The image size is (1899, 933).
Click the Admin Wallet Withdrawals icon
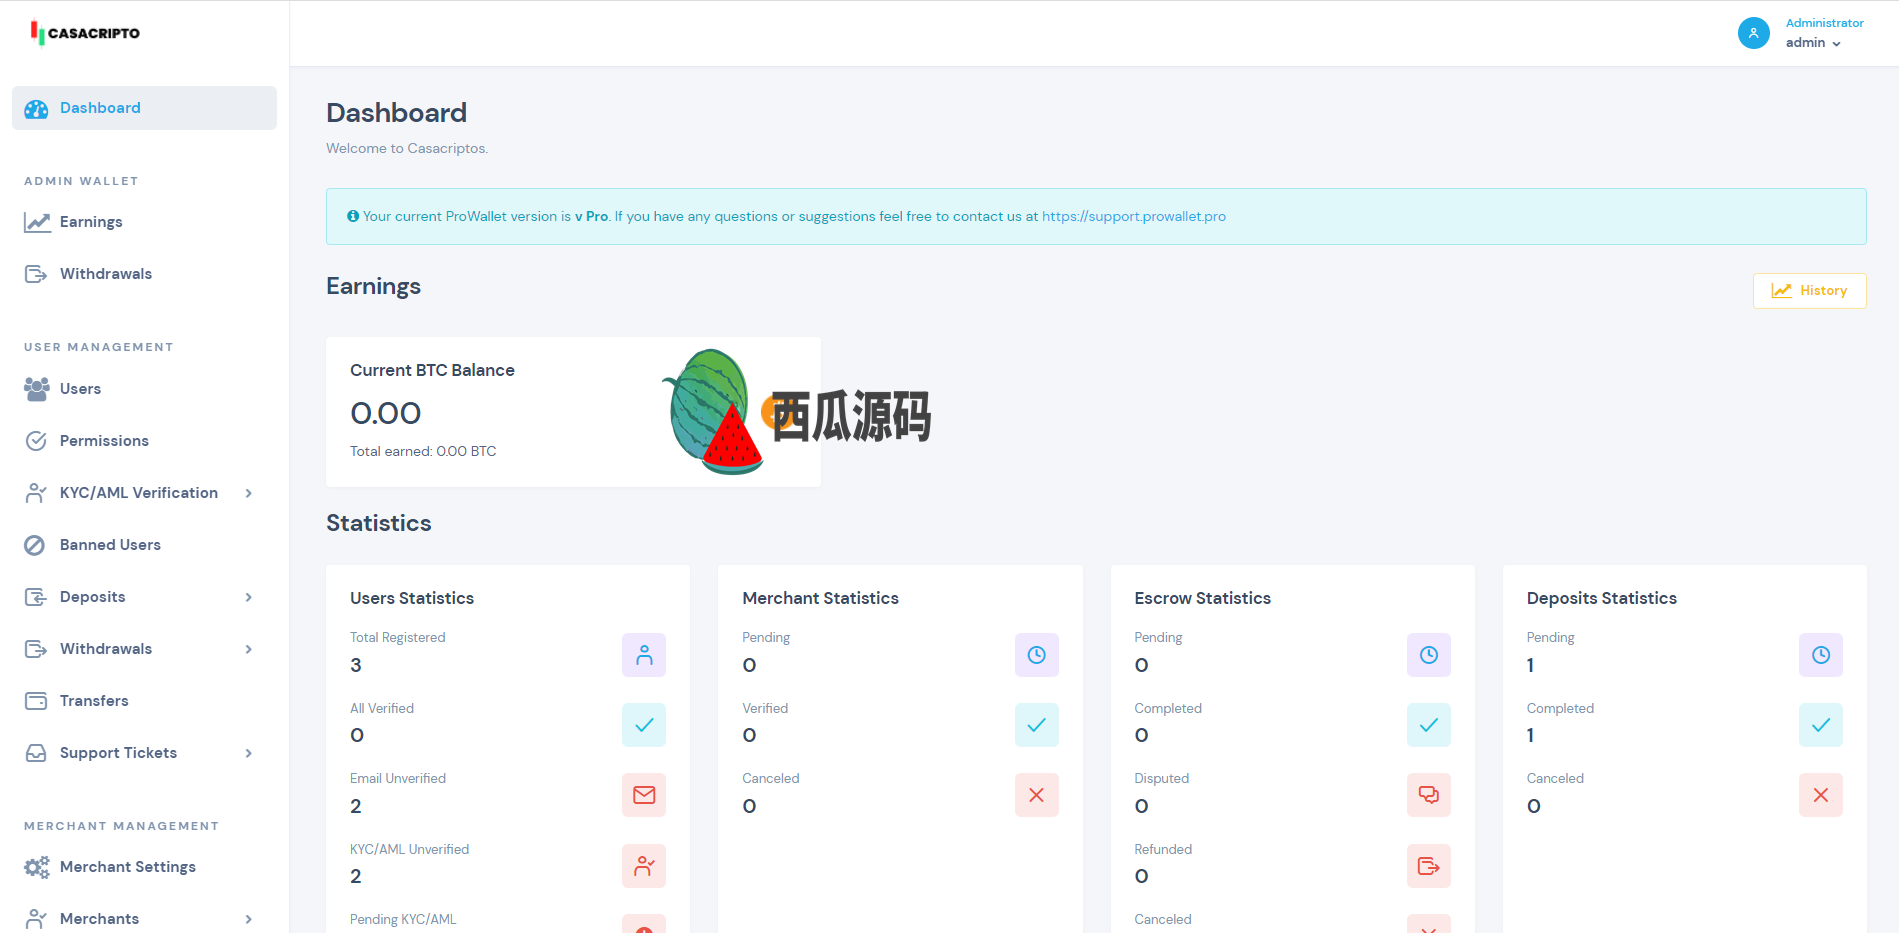pos(36,274)
